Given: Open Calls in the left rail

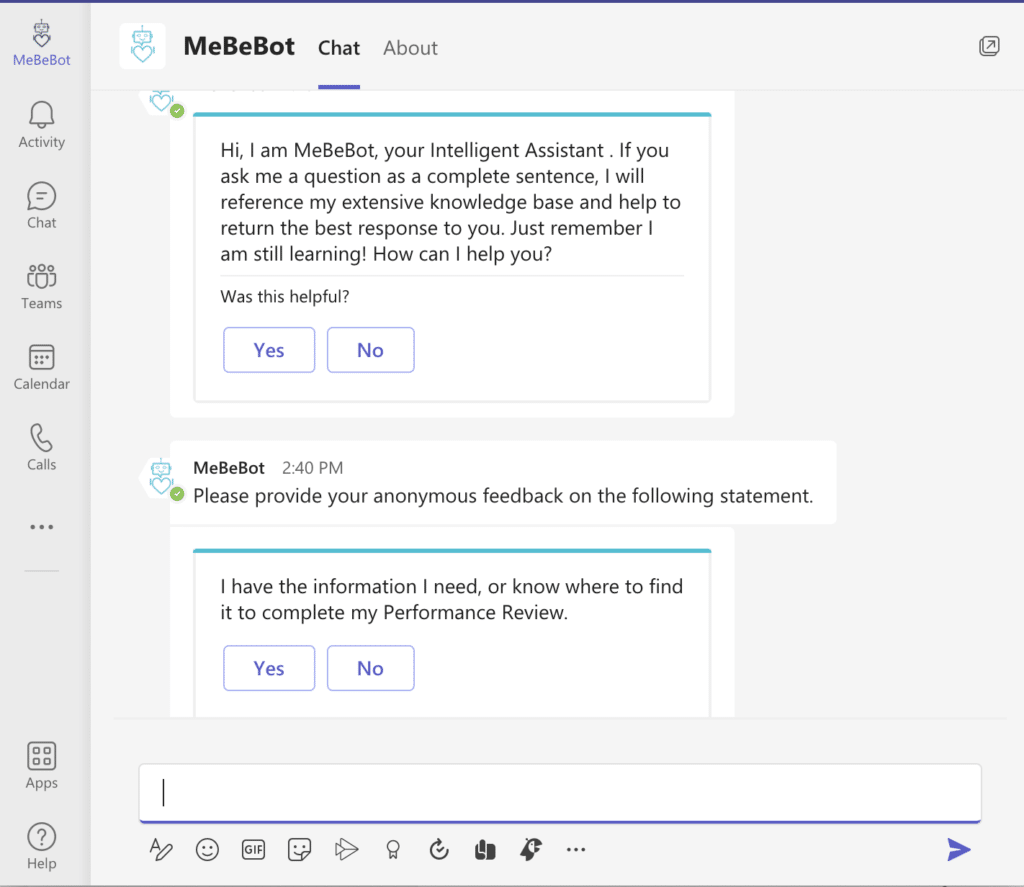Looking at the screenshot, I should coord(41,447).
